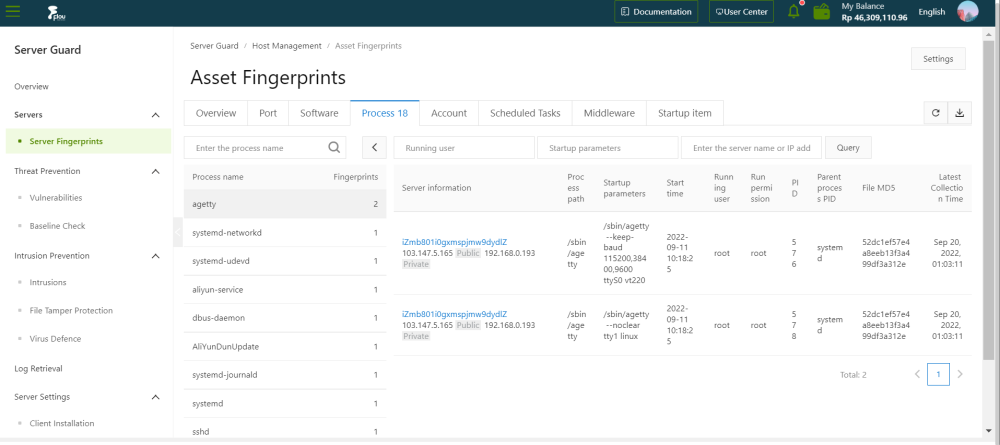Click the vertical page scrollbar
Viewport: 1000px width, 445px height.
[x=990, y=200]
